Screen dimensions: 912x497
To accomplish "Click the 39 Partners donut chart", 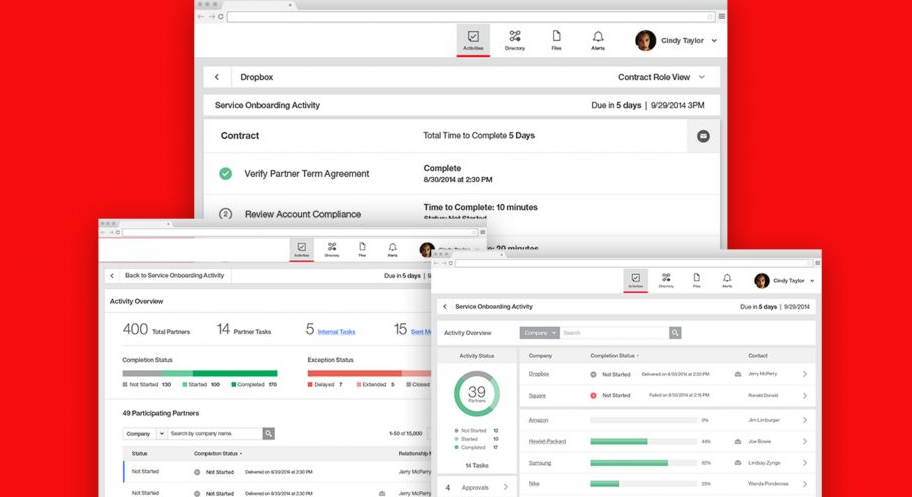I will tap(476, 394).
